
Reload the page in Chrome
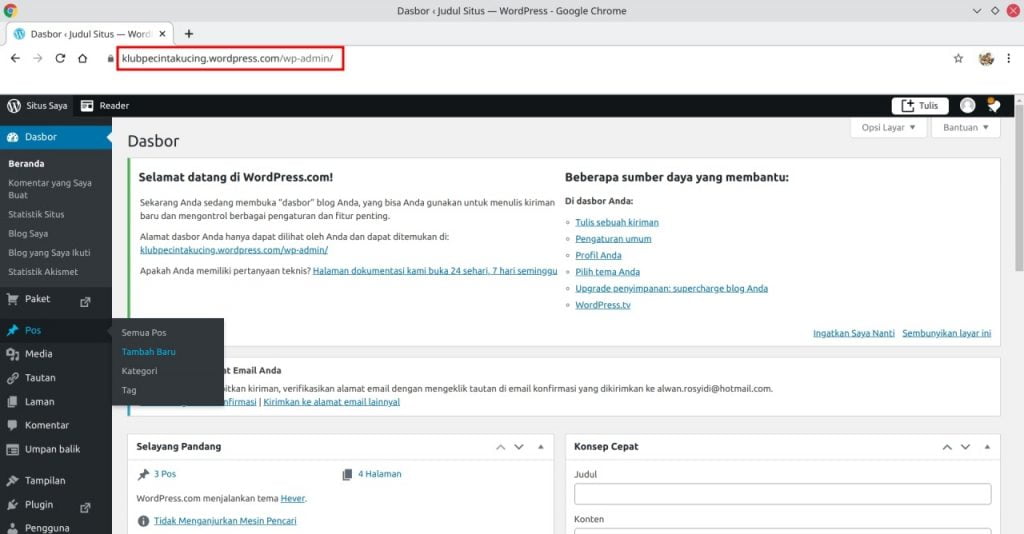click(60, 58)
